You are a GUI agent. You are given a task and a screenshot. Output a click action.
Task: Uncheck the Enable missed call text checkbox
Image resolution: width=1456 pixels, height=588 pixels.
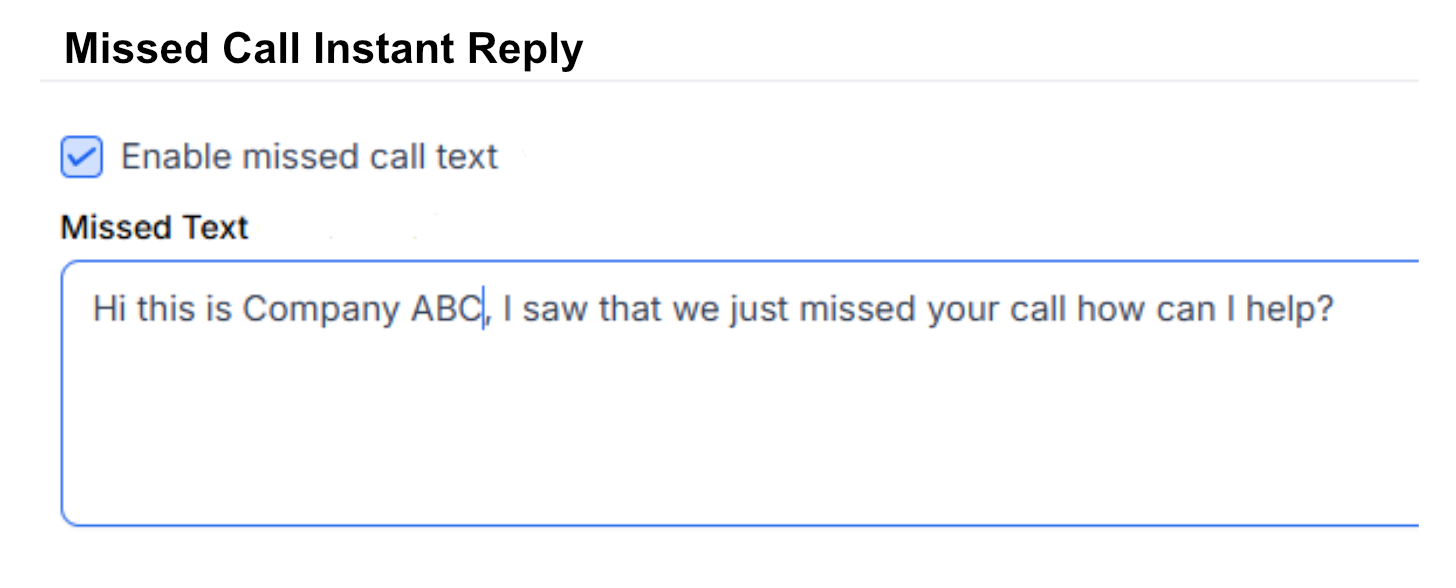point(81,158)
